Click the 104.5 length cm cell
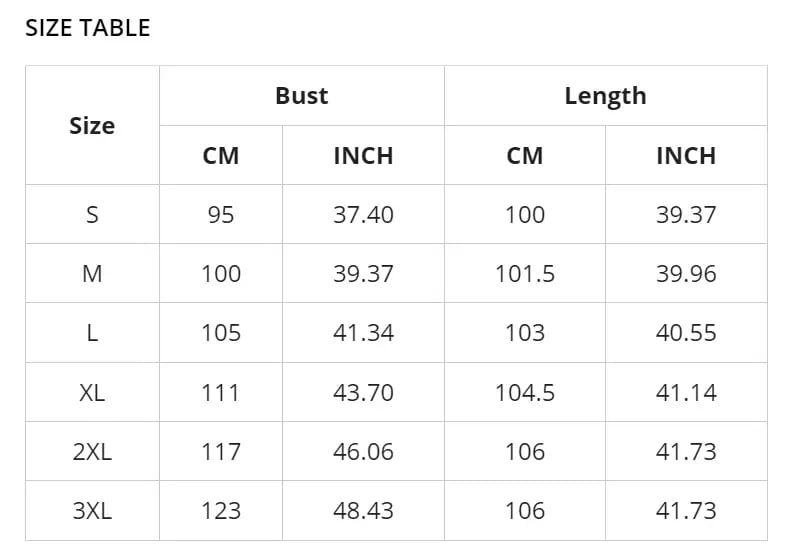This screenshot has height=556, width=785. [x=525, y=392]
